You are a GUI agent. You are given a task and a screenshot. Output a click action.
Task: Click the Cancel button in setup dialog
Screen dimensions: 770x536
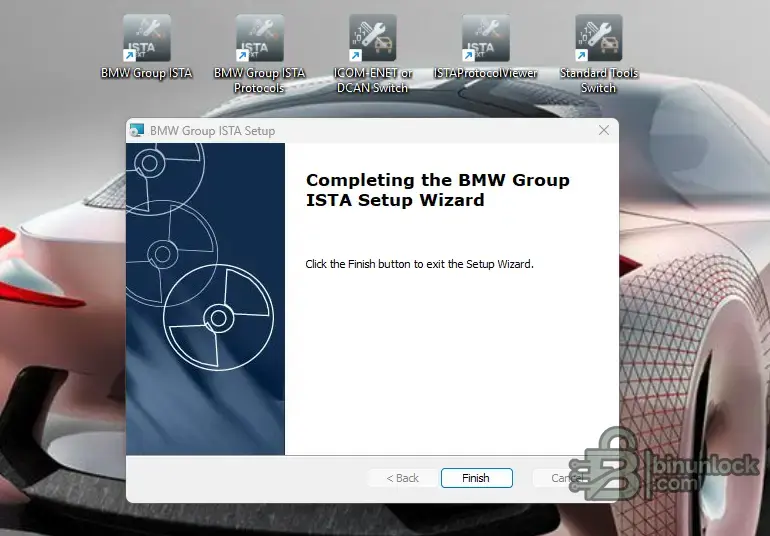[566, 478]
